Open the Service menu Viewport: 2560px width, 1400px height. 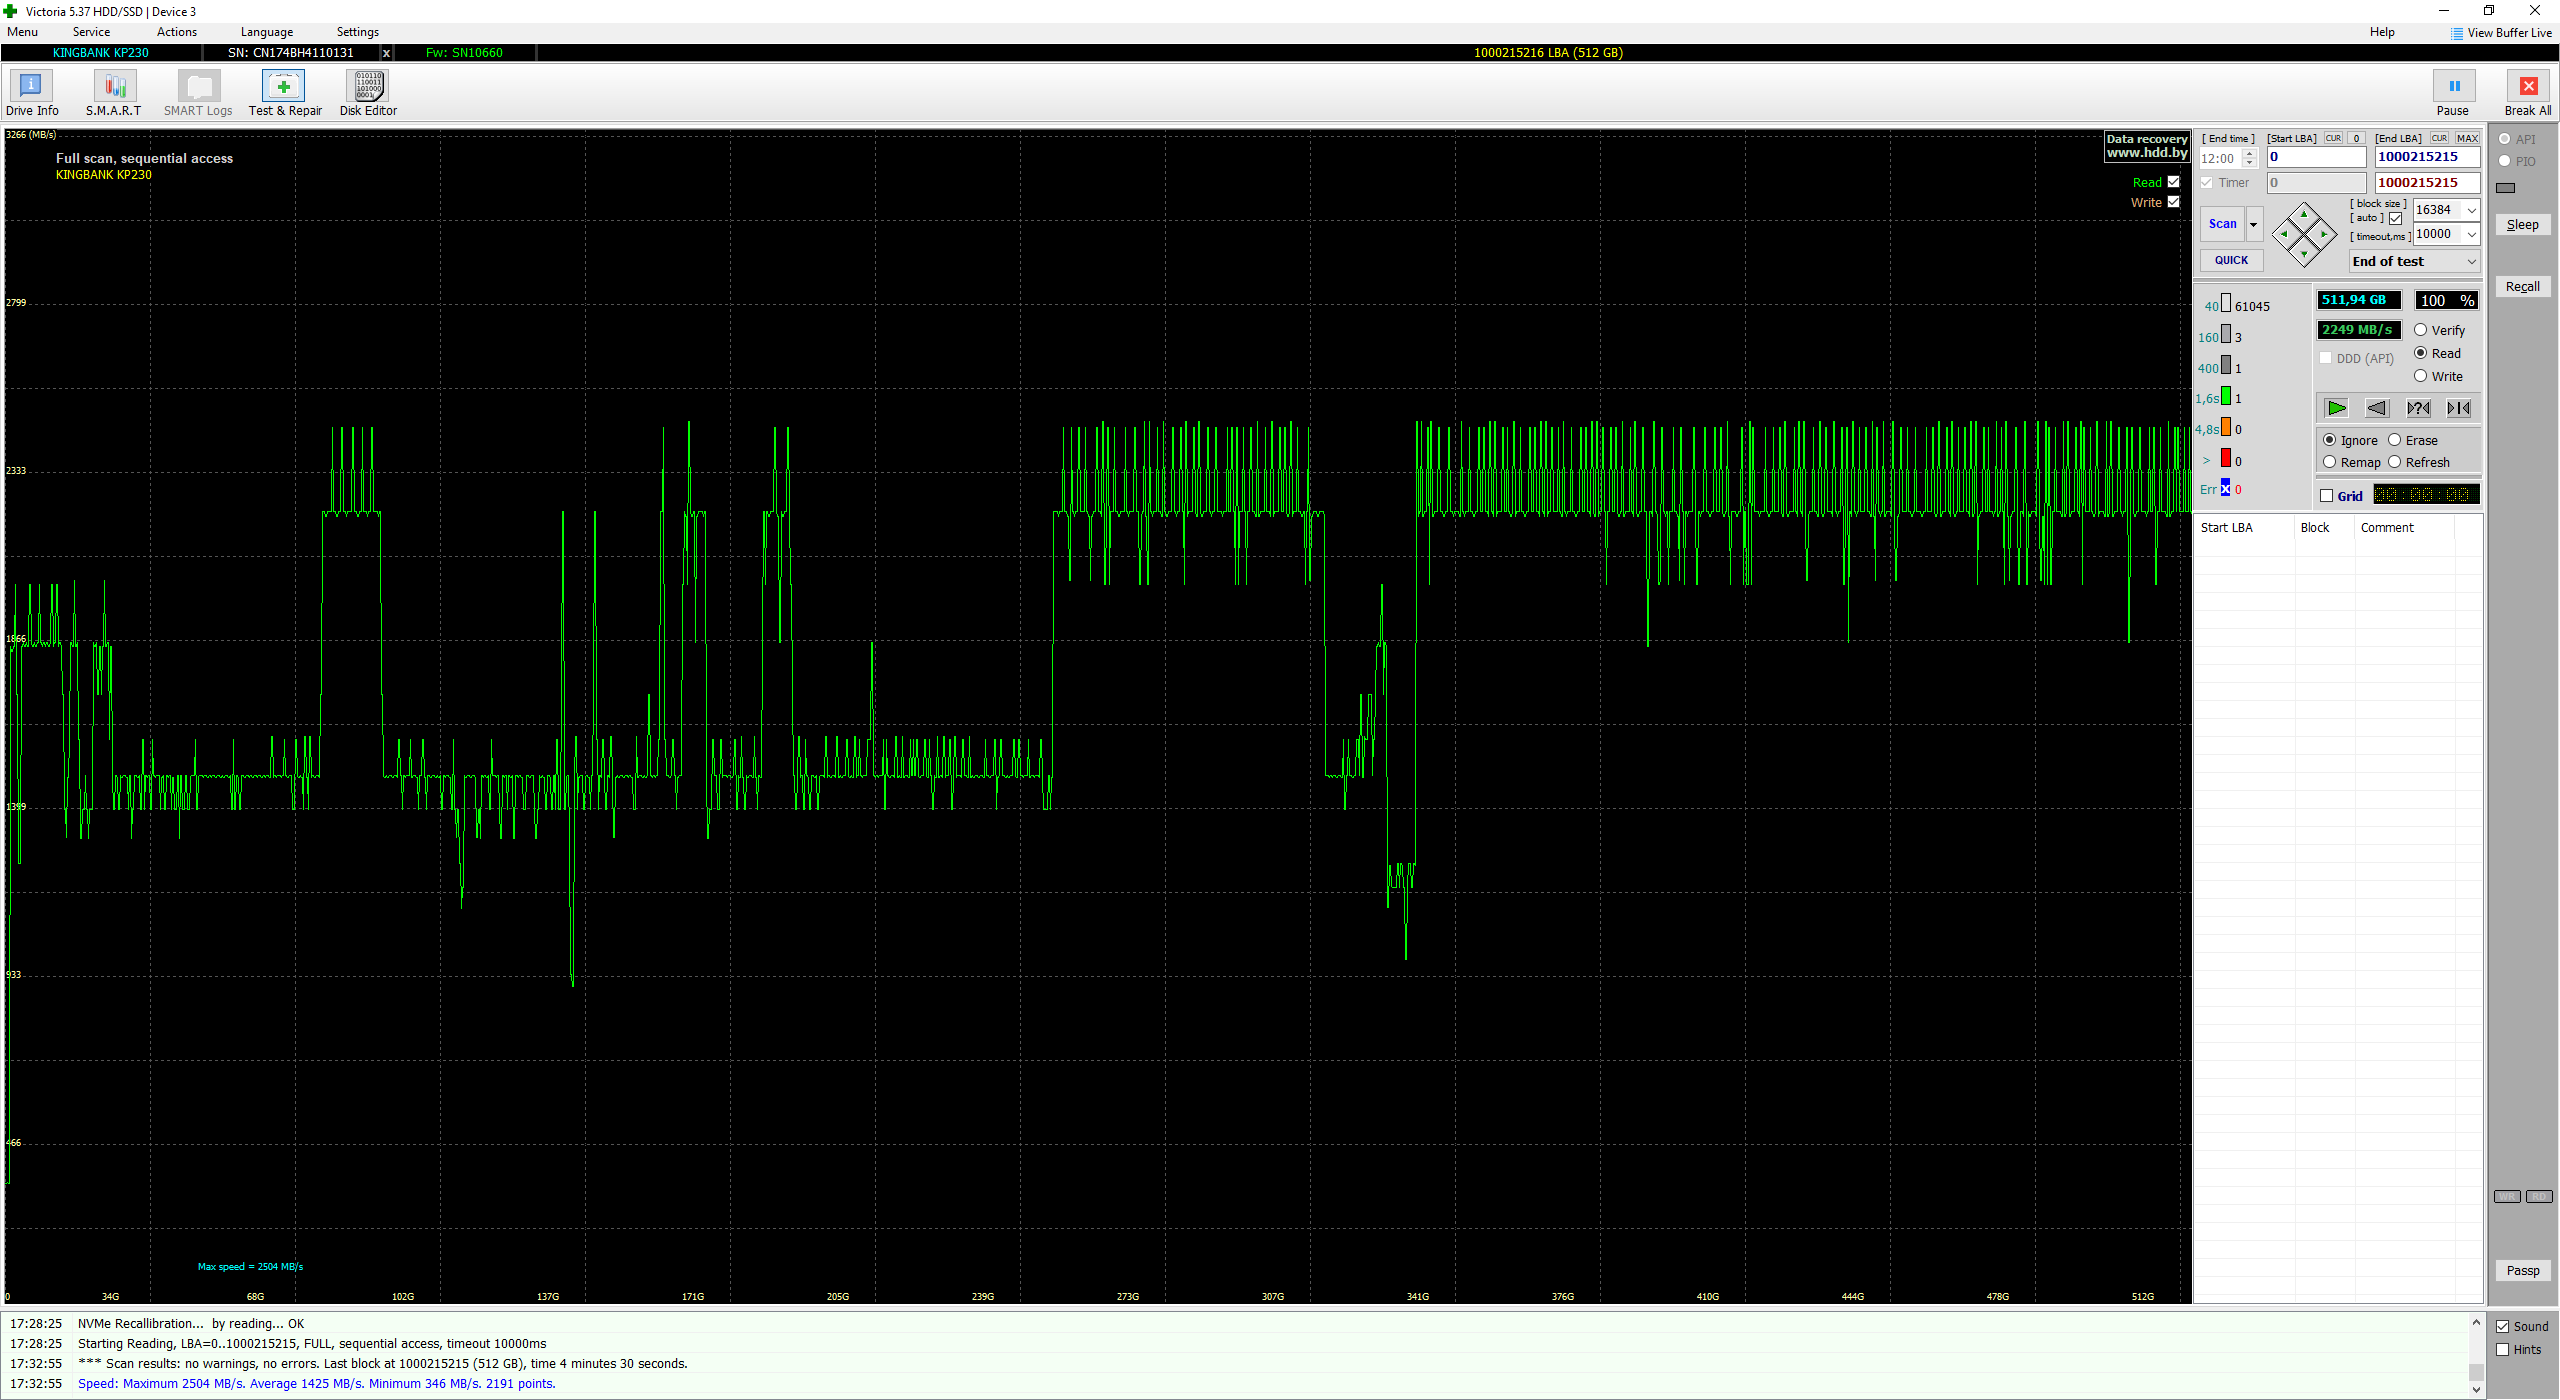pyautogui.click(x=91, y=32)
